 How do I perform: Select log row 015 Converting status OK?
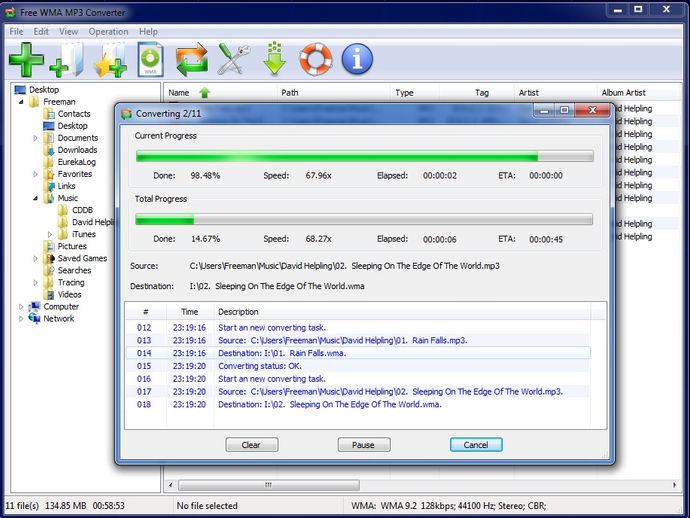[358, 366]
